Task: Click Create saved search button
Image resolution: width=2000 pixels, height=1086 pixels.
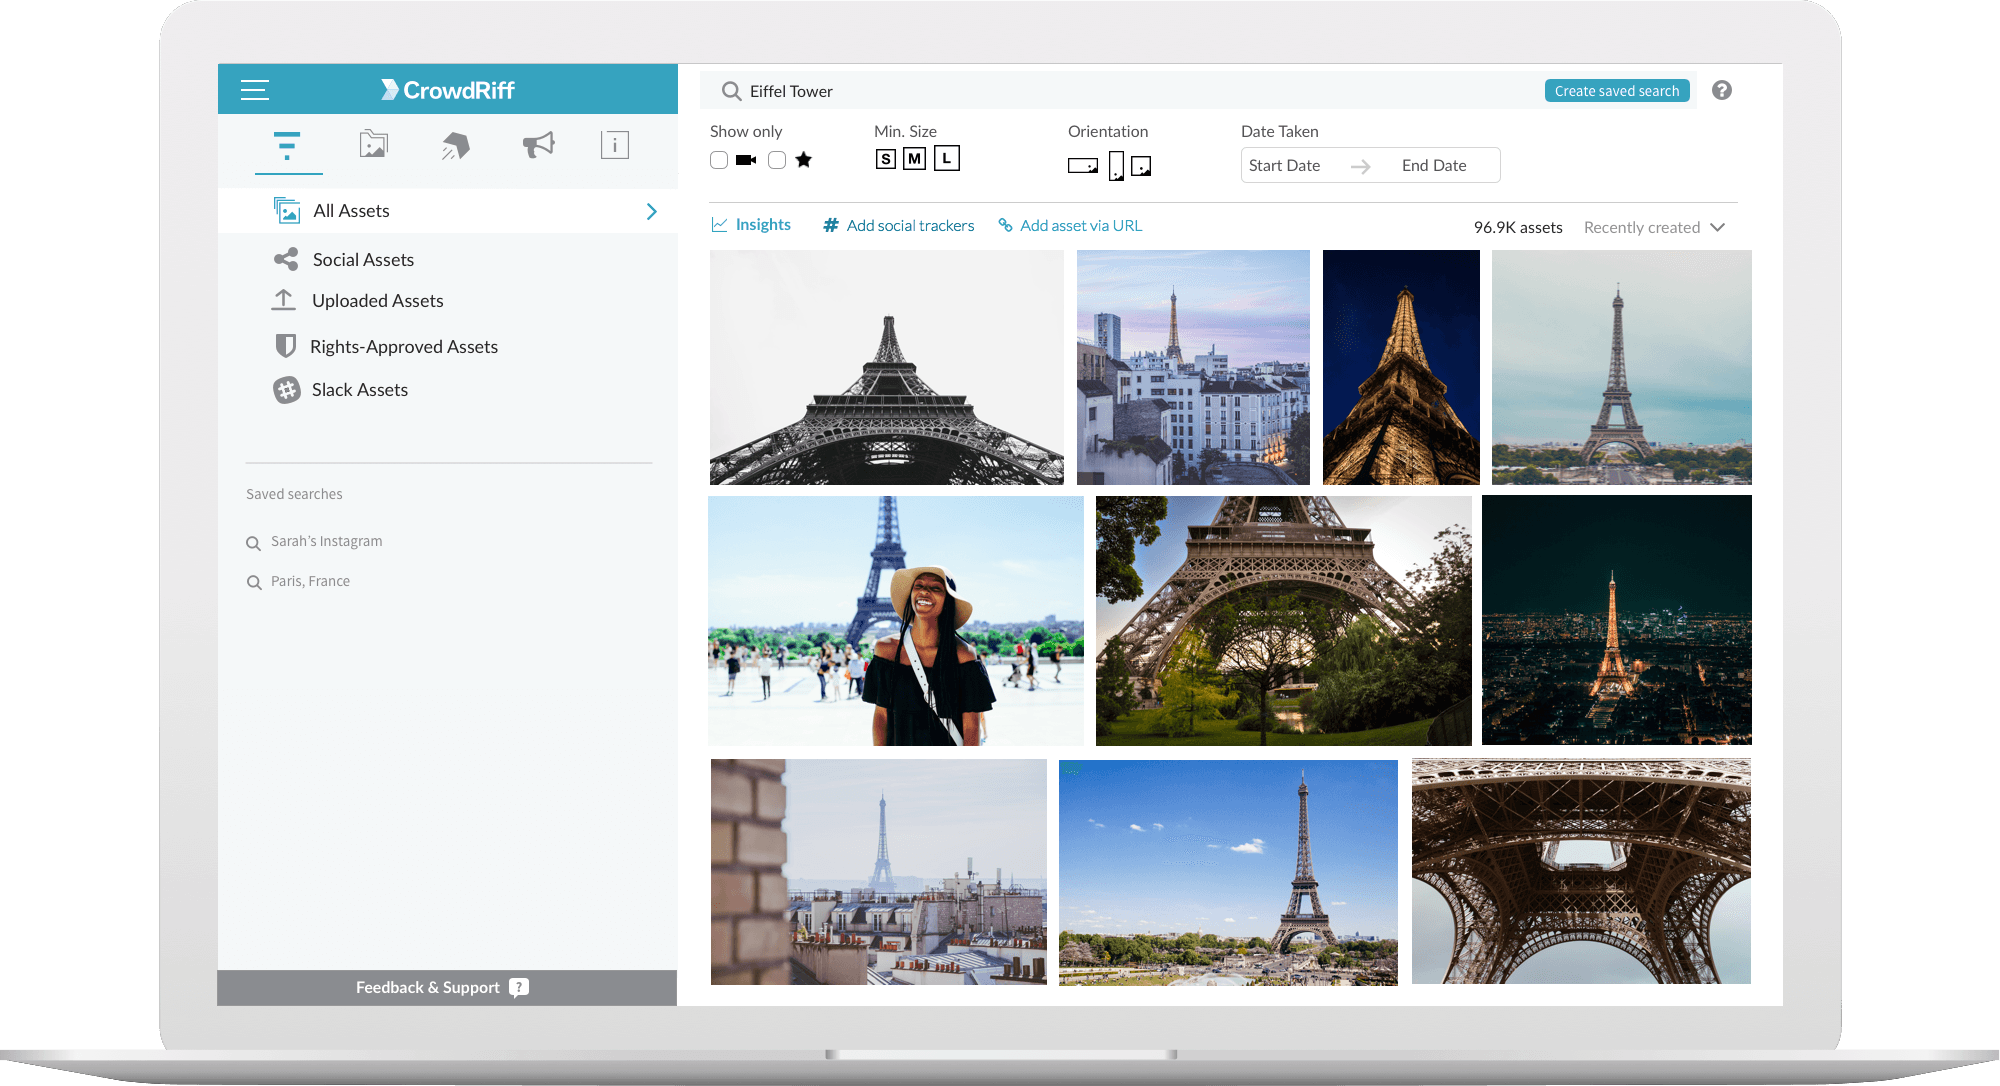Action: [x=1617, y=91]
